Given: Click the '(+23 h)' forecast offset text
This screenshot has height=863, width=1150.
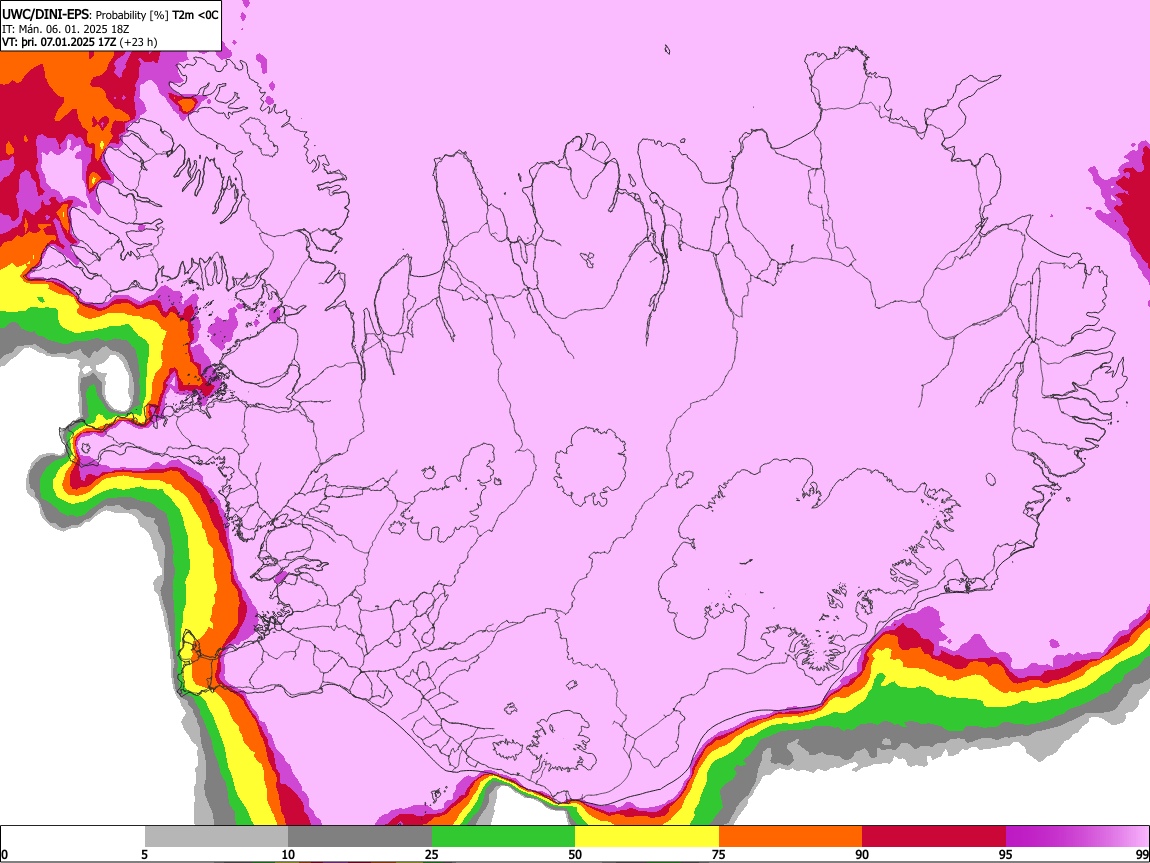Looking at the screenshot, I should click(139, 42).
